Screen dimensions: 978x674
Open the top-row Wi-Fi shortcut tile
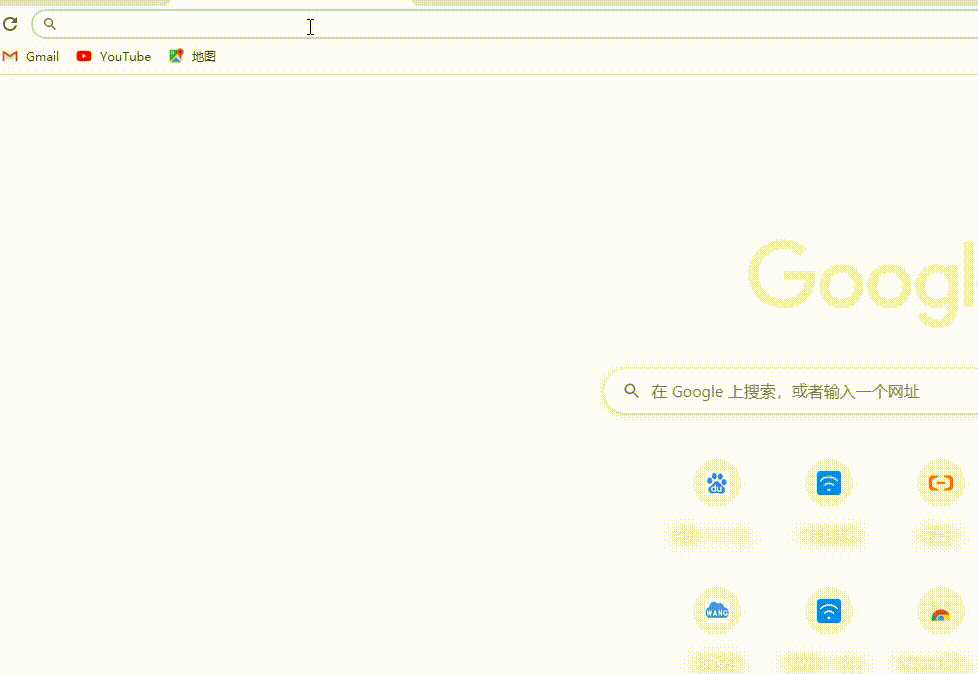[x=829, y=484]
